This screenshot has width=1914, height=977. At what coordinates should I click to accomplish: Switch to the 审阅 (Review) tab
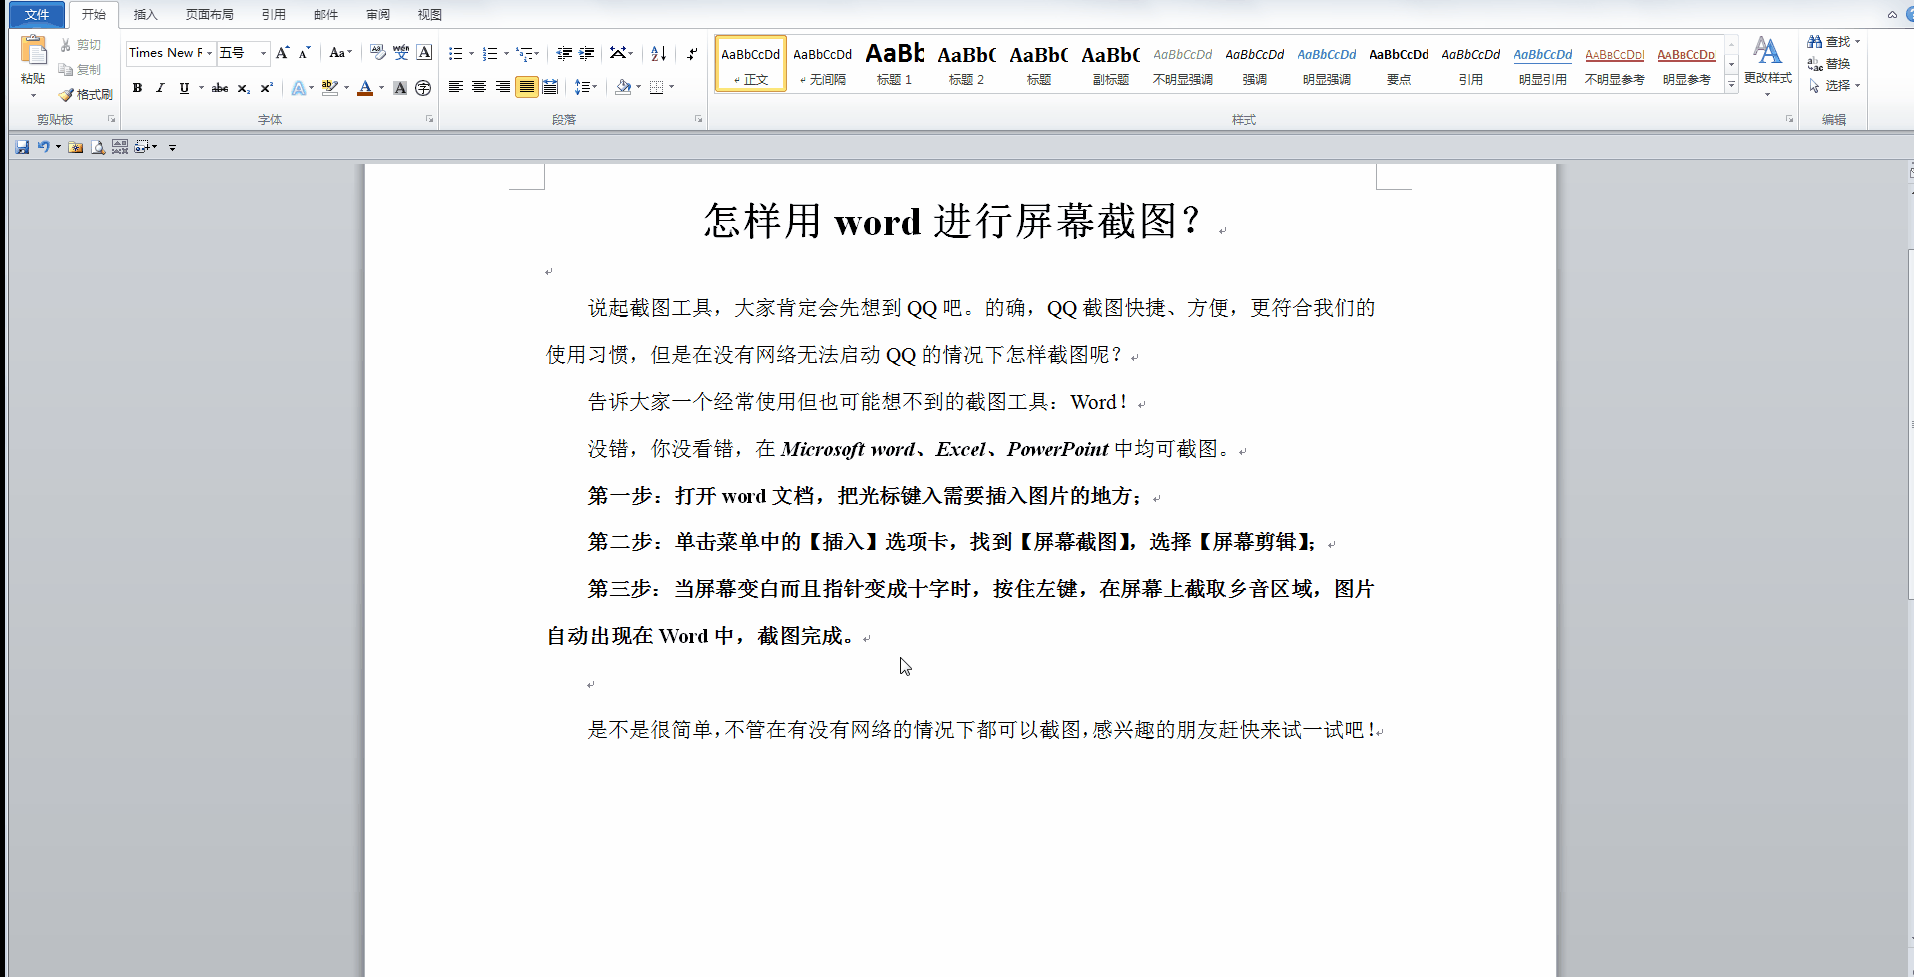click(x=378, y=14)
